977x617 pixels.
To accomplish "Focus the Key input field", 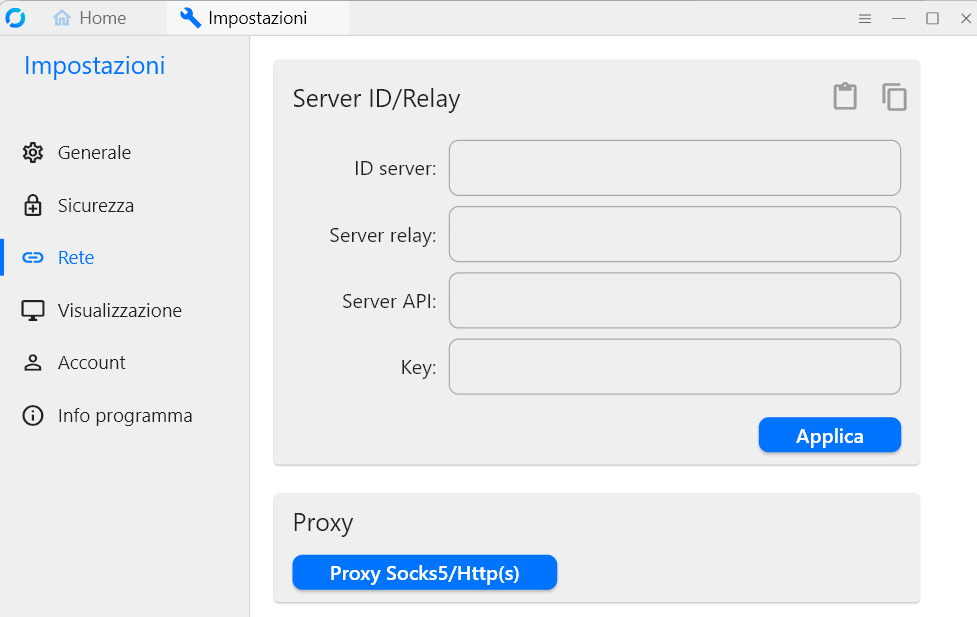I will pos(675,366).
